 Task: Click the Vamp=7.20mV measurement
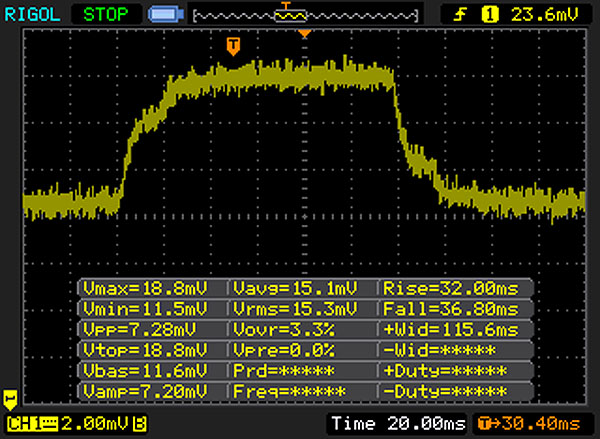click(x=145, y=392)
